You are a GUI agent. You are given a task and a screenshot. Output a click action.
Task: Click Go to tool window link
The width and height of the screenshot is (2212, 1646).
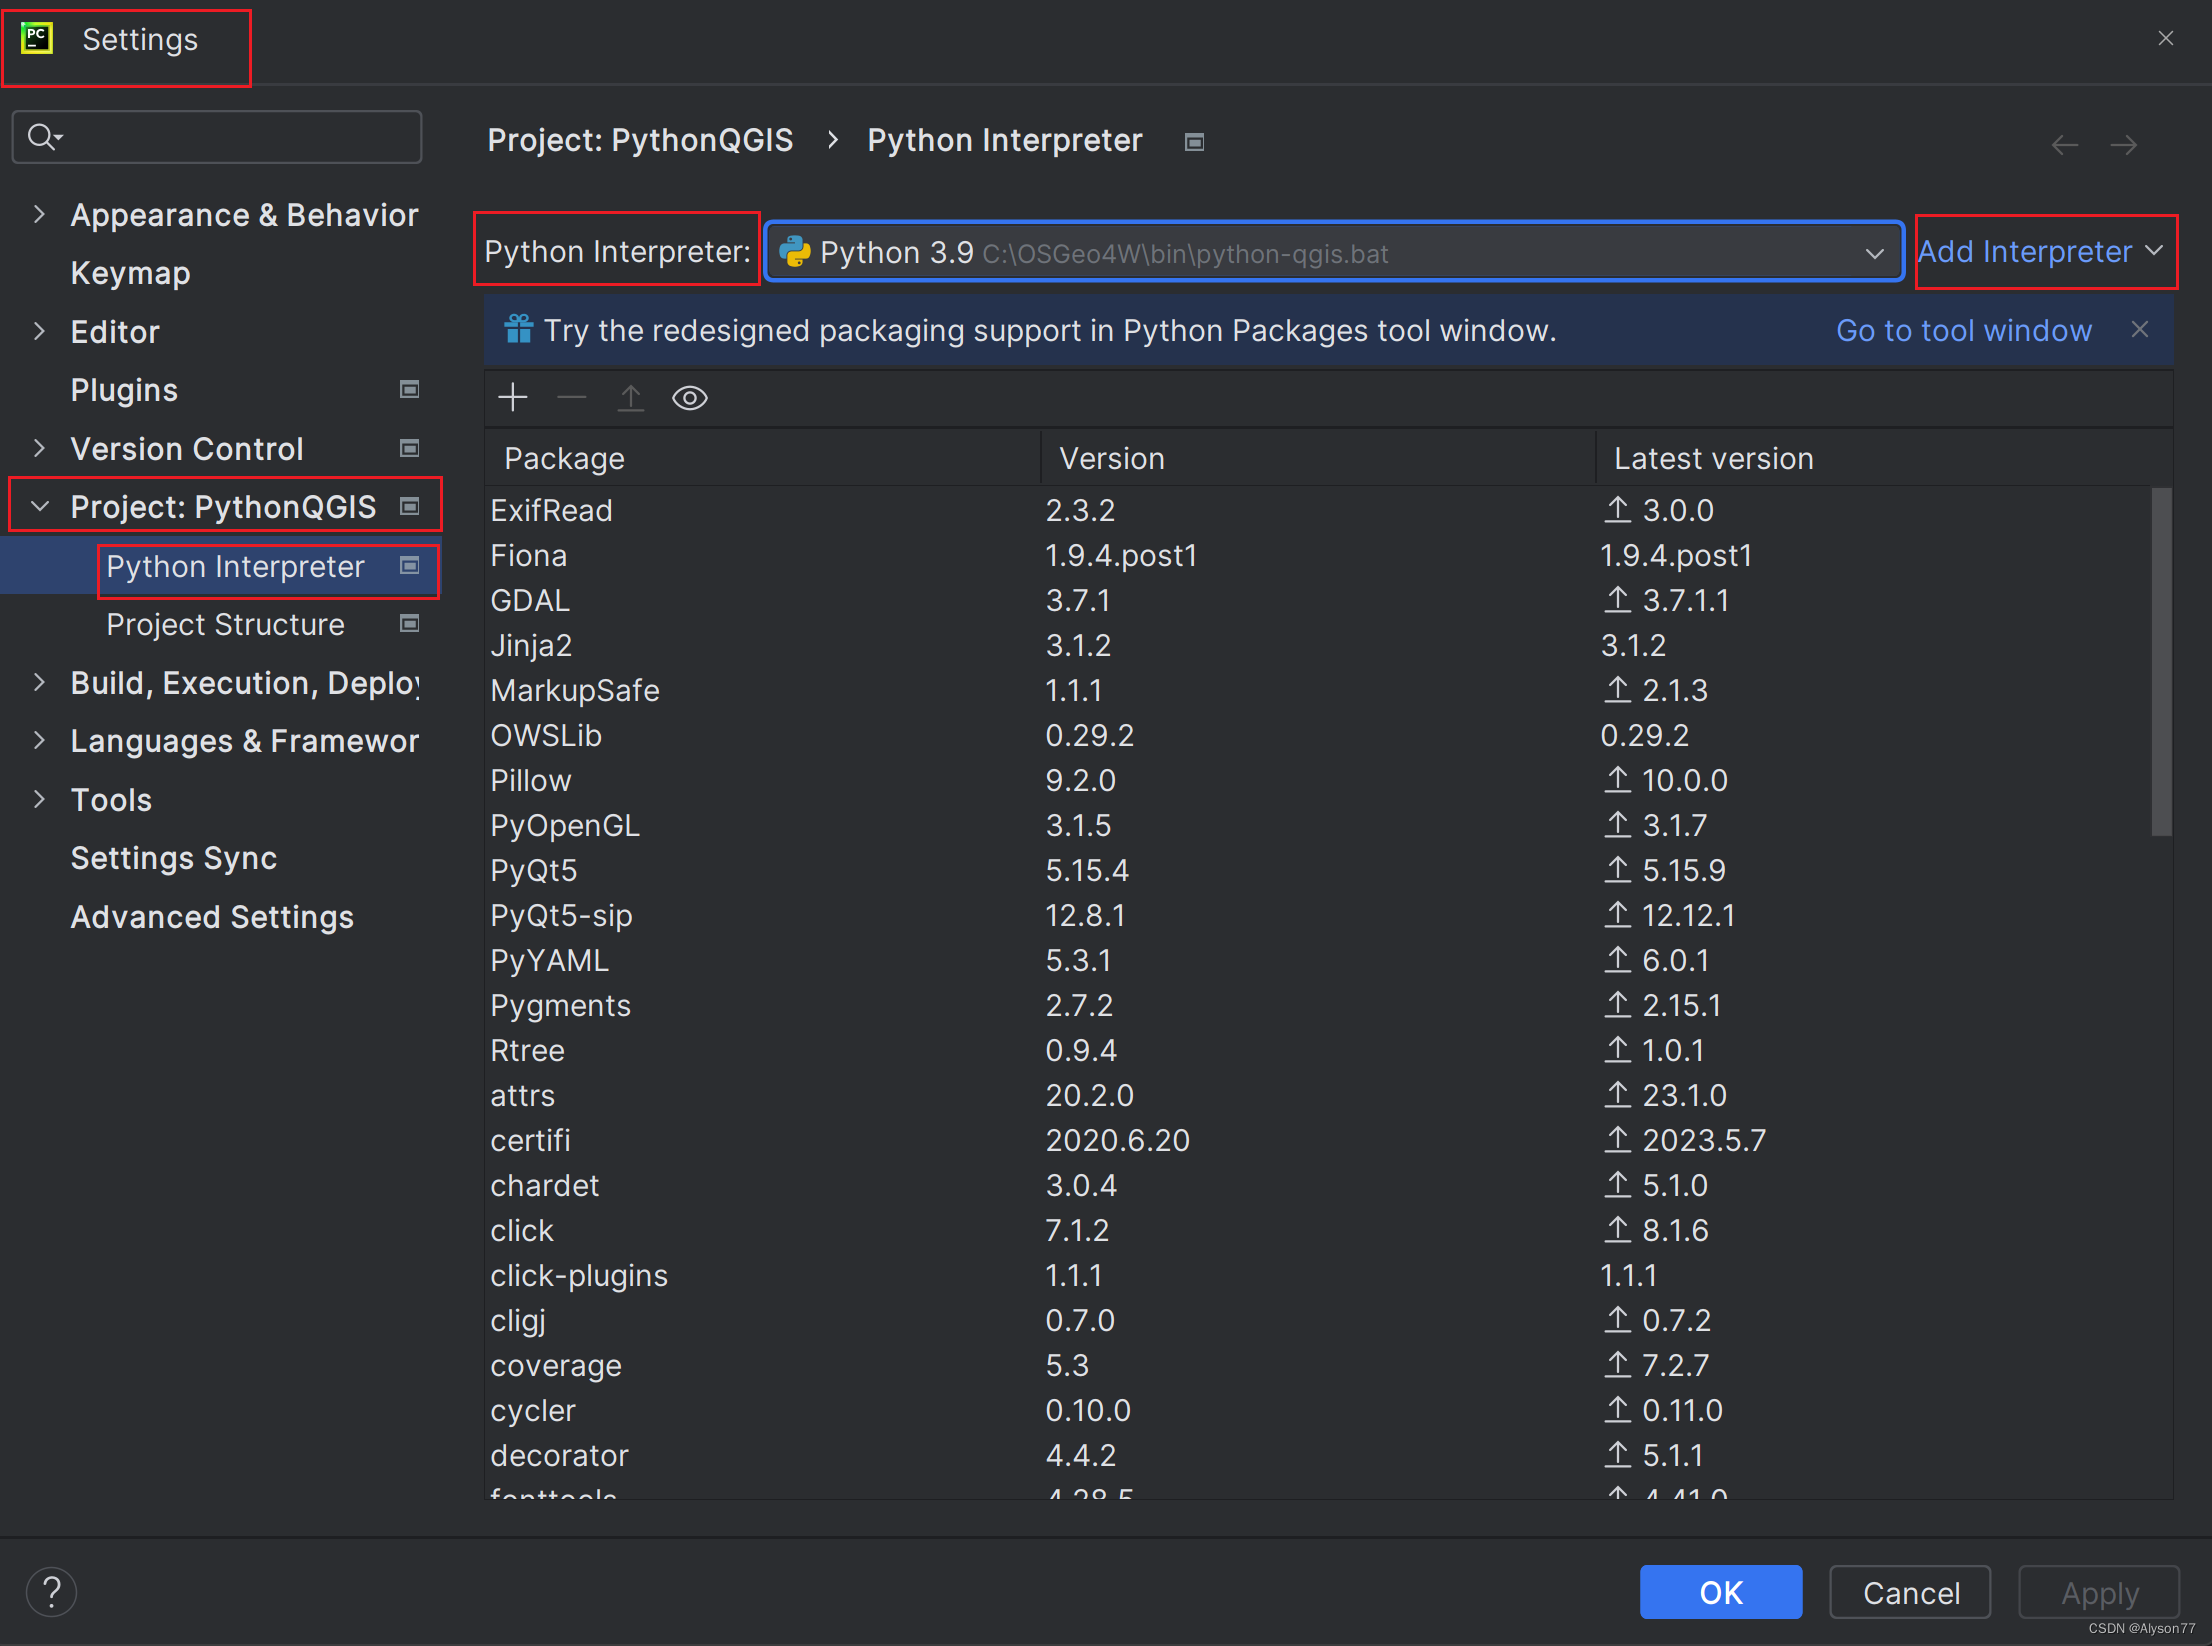click(x=1963, y=330)
